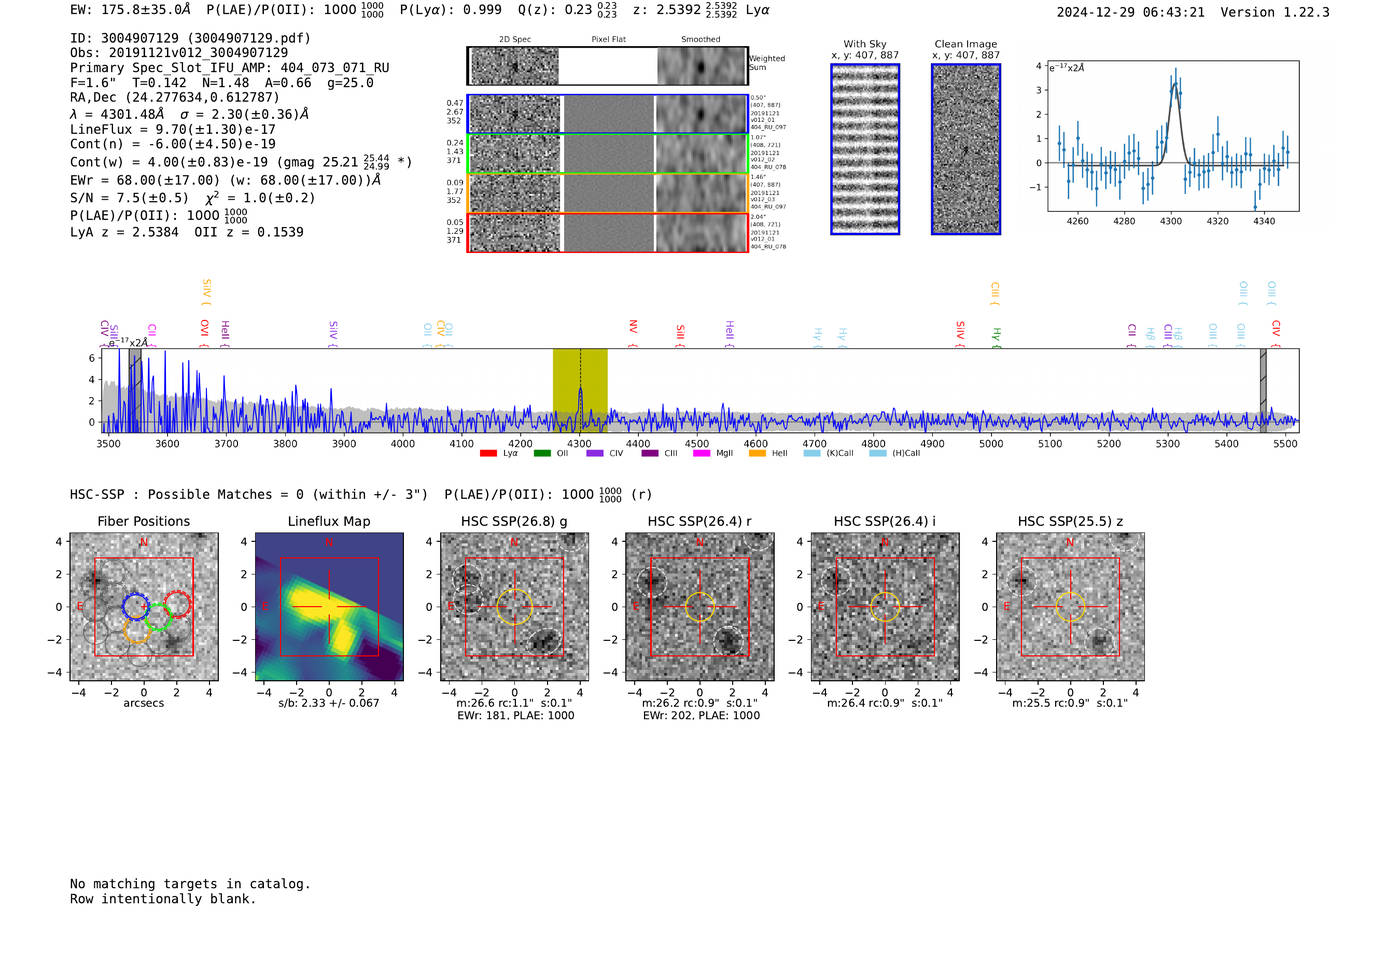This screenshot has height=953, width=1400.
Task: Click the s/b: 2.33 +/- 0.067 caption
Action: [329, 704]
